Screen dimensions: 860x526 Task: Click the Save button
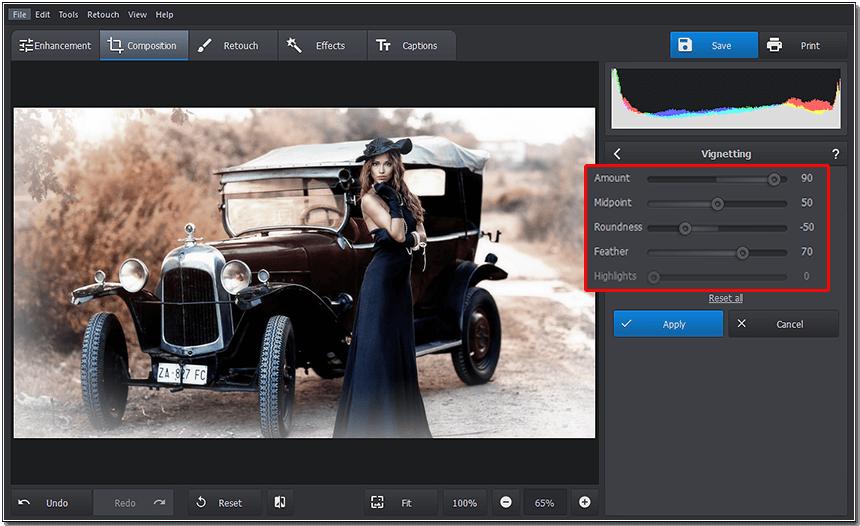[x=714, y=45]
